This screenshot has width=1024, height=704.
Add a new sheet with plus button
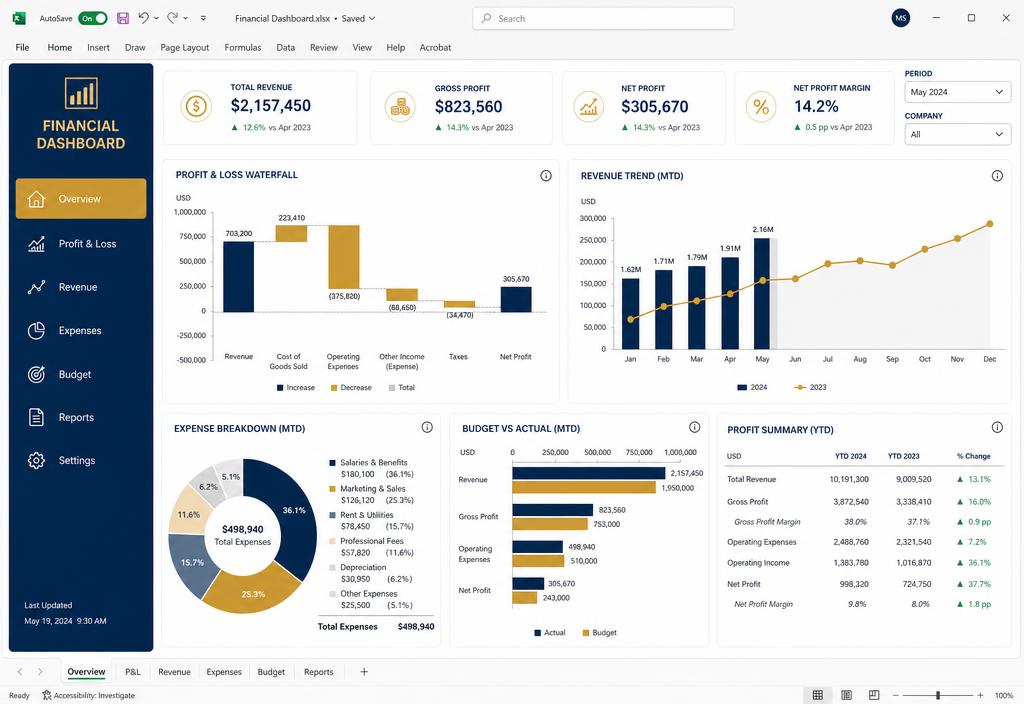[364, 671]
